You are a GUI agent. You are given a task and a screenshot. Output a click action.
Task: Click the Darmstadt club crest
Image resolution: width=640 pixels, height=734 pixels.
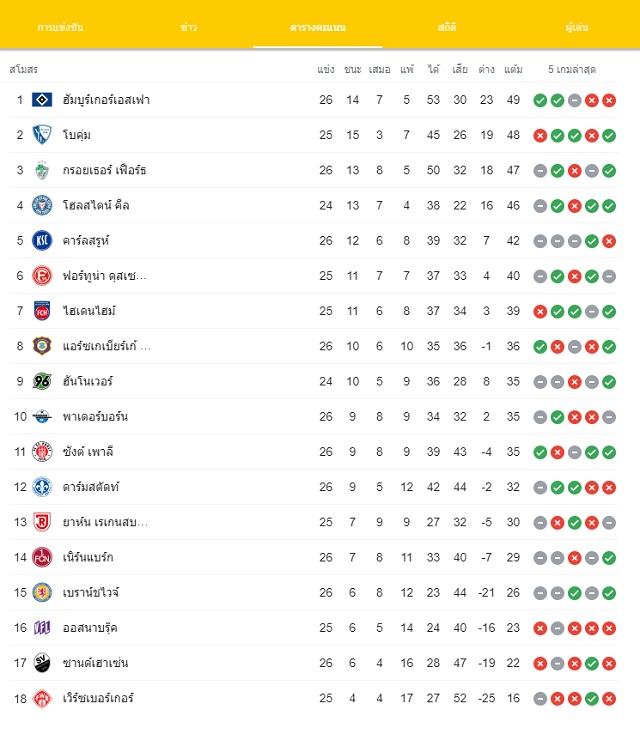tap(42, 487)
